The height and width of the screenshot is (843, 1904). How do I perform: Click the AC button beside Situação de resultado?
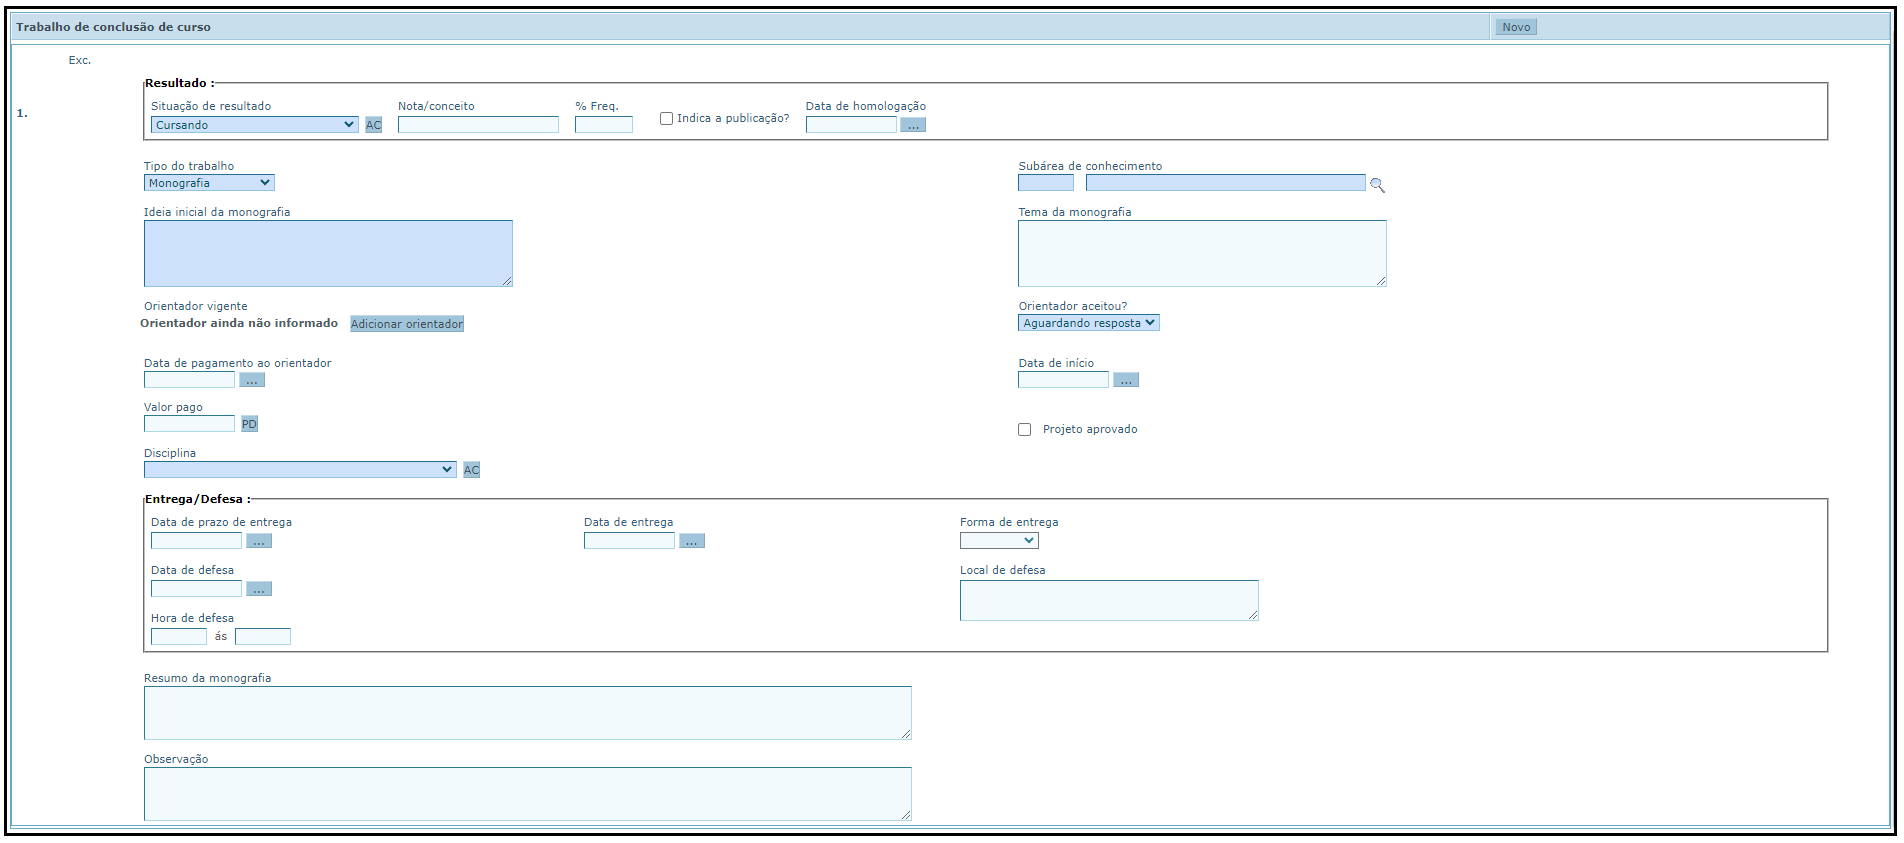click(x=373, y=125)
